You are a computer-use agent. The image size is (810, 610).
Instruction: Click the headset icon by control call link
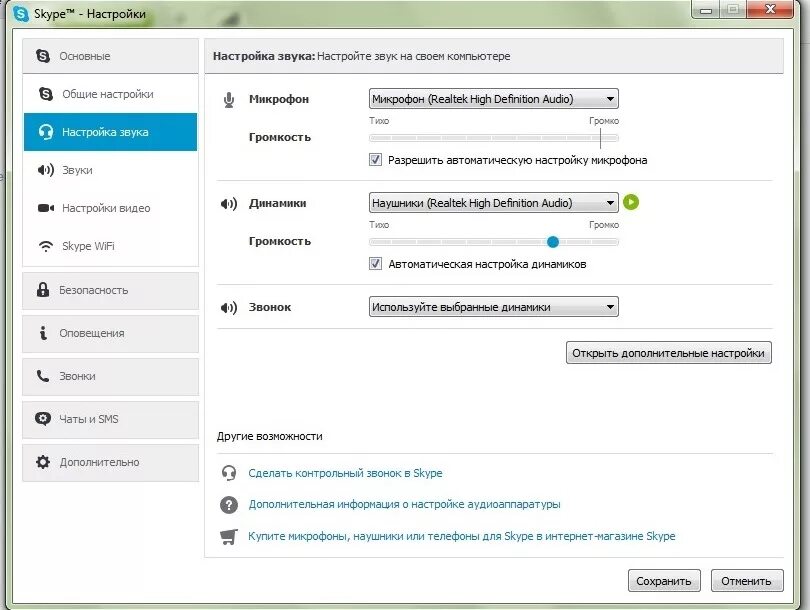229,473
